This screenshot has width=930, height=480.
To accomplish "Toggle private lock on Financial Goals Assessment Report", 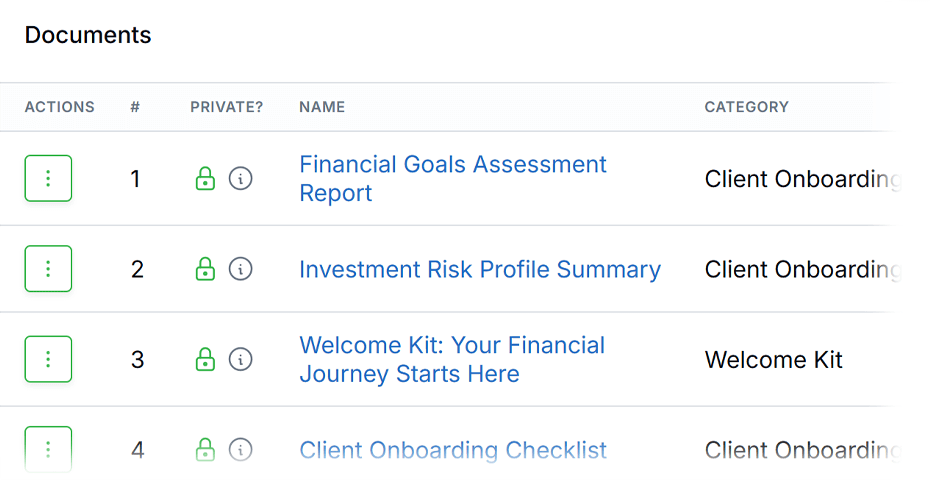I will pos(205,179).
